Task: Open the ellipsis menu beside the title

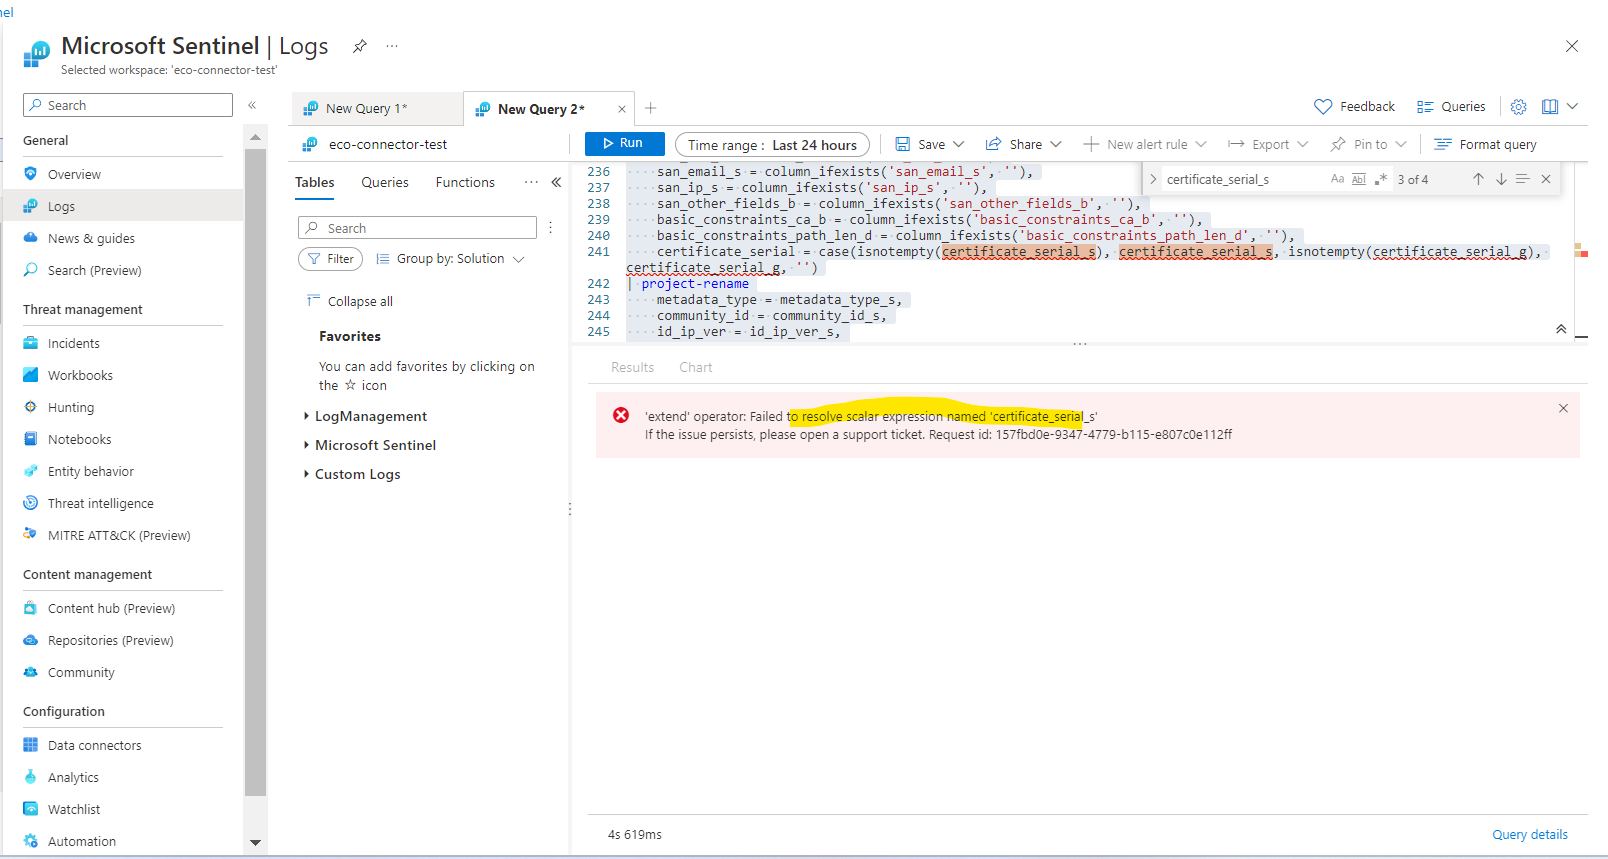Action: pyautogui.click(x=392, y=46)
